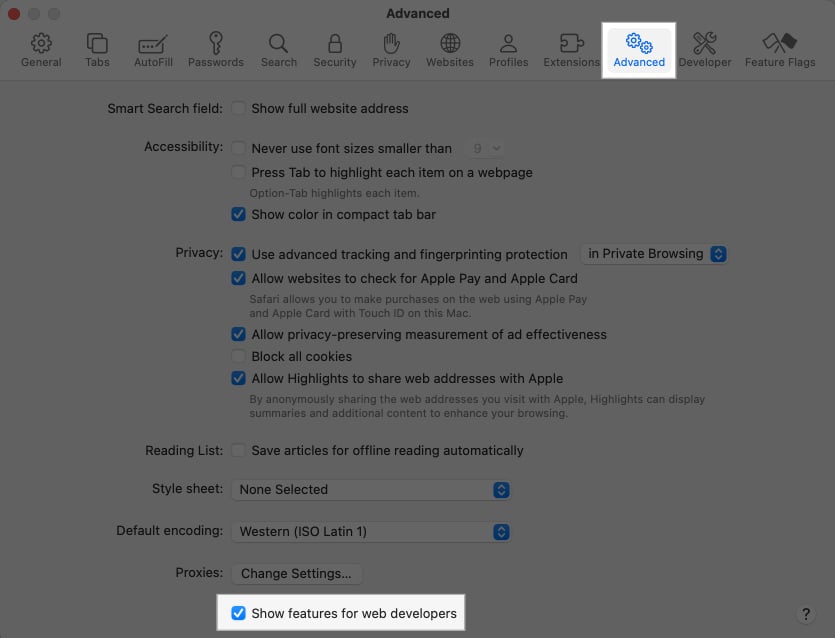Uncheck Allow websites to check Apple Pay
This screenshot has width=835, height=638.
click(238, 278)
